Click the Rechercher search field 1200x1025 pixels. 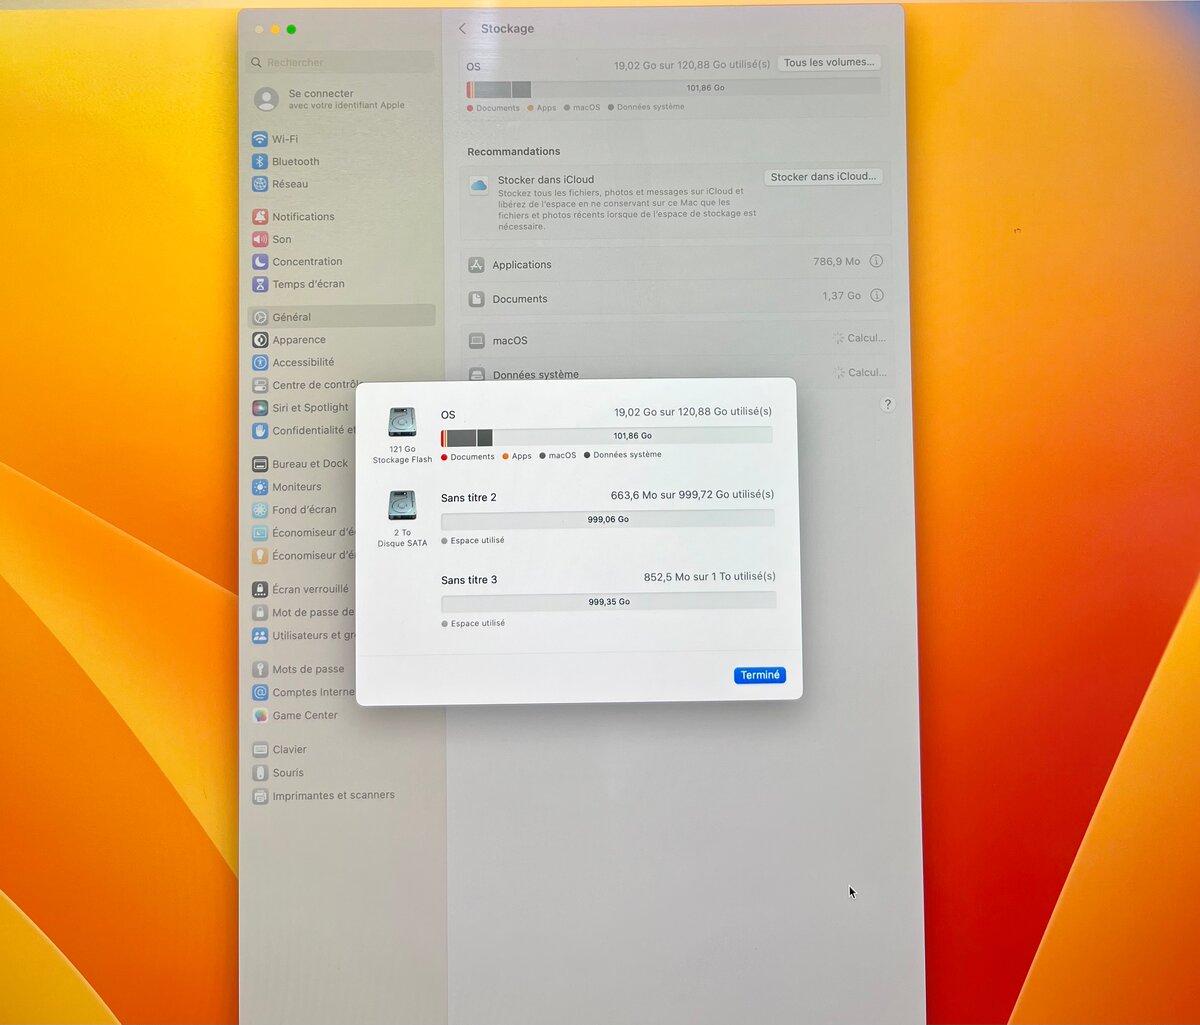pyautogui.click(x=340, y=62)
